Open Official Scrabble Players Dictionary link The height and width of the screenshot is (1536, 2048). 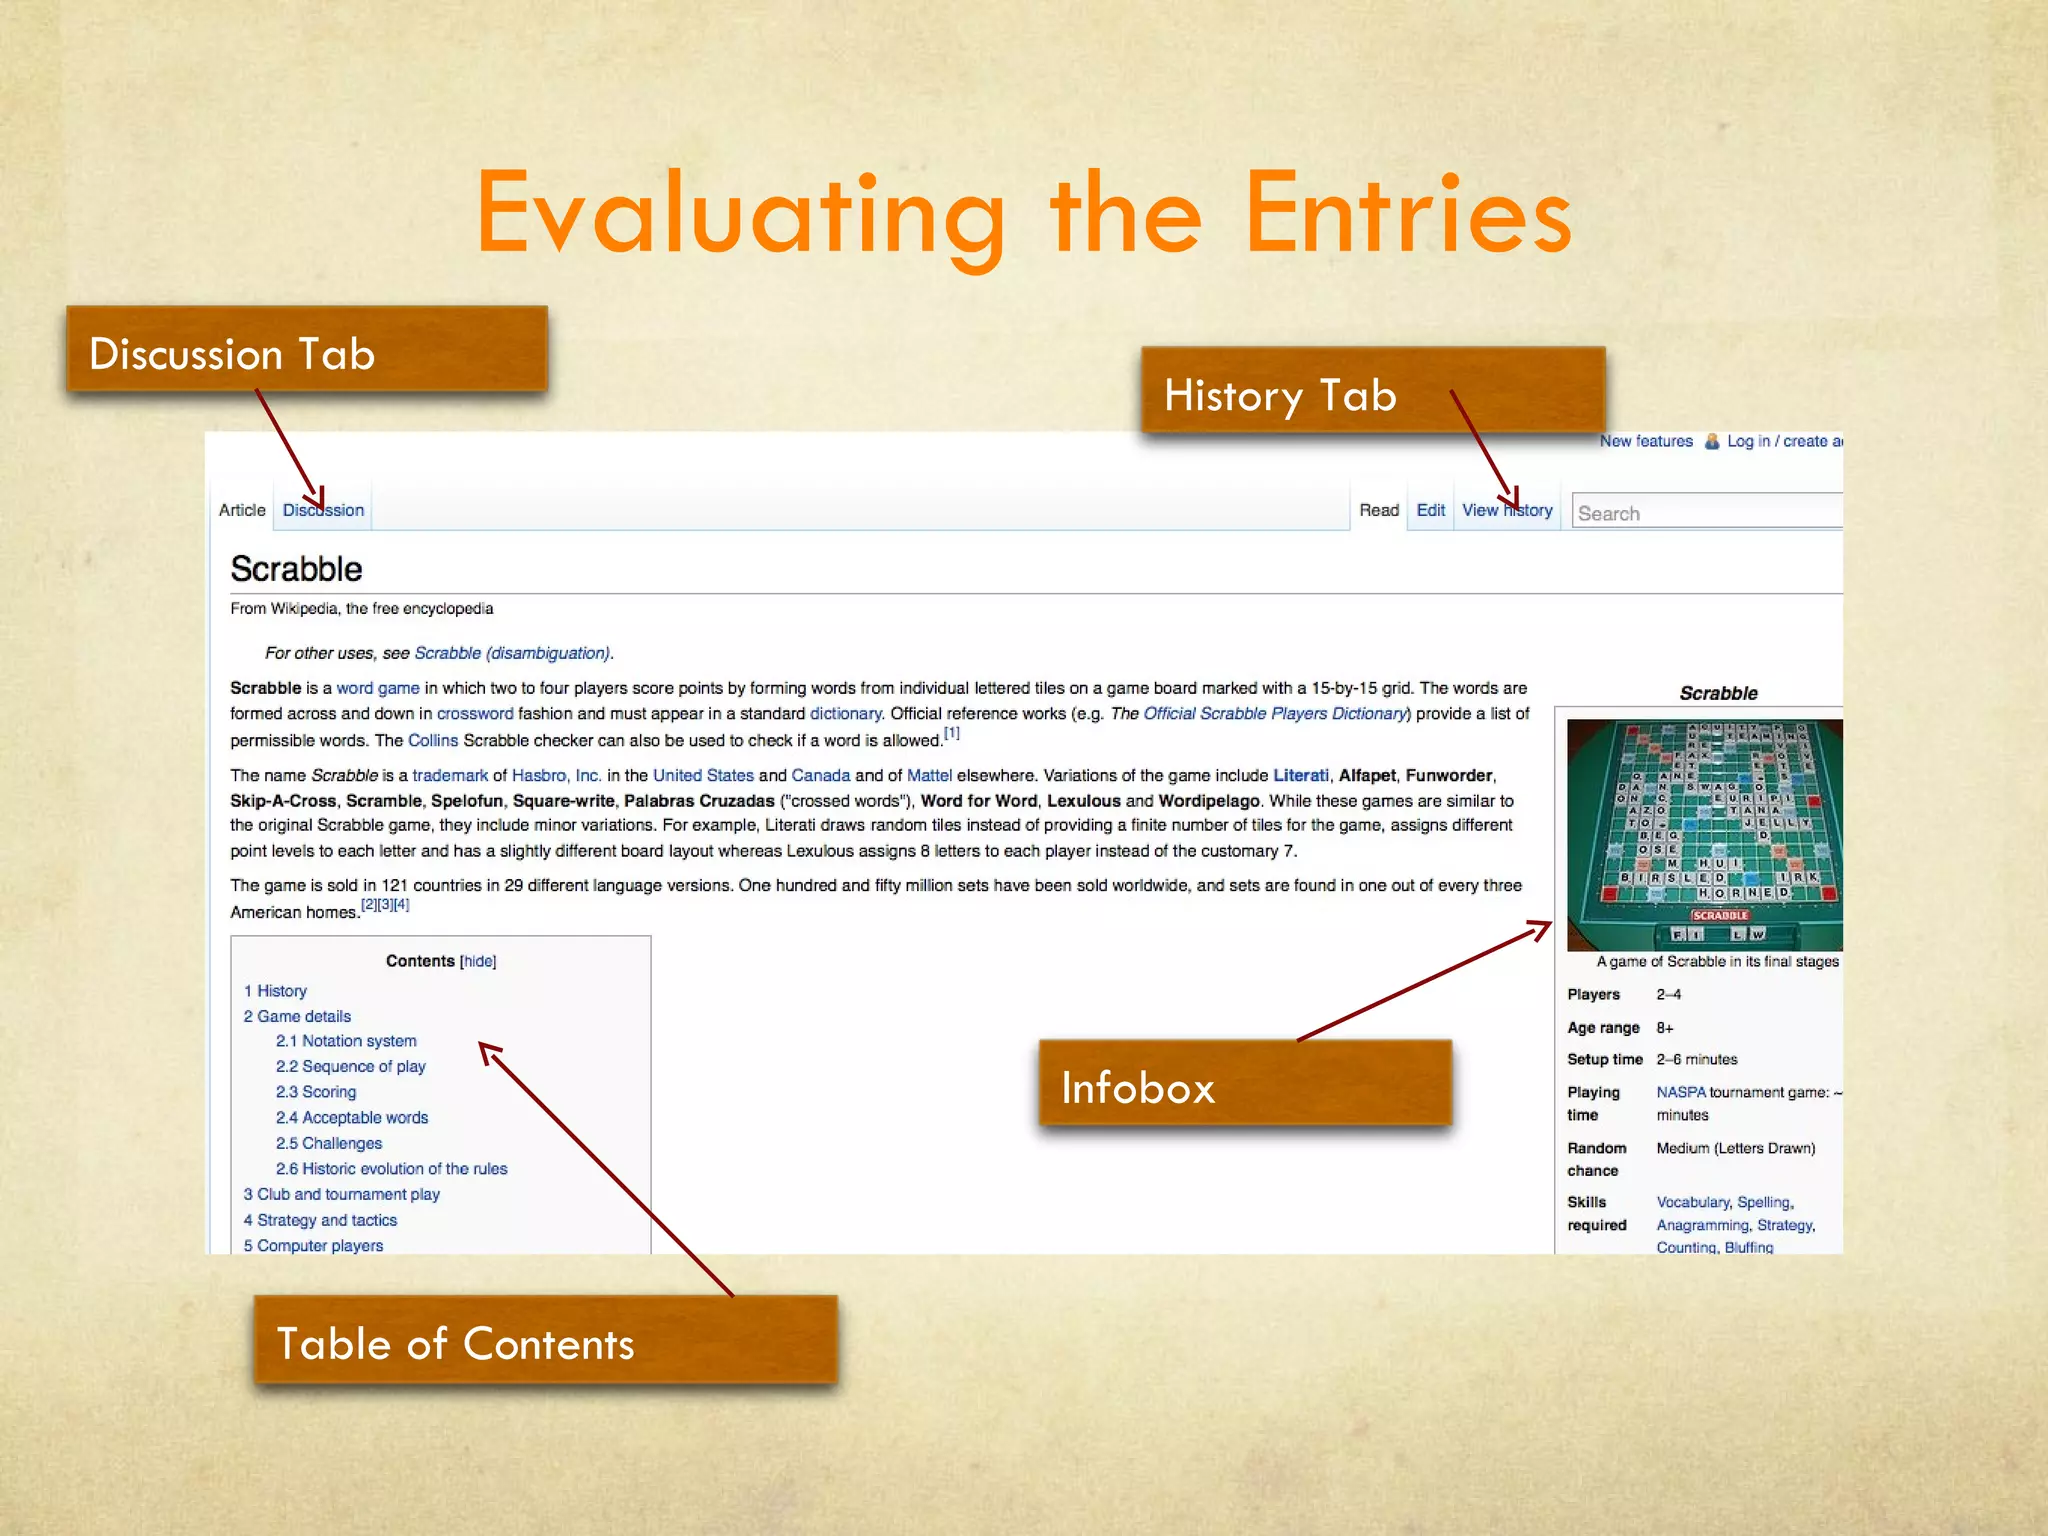coord(1276,714)
